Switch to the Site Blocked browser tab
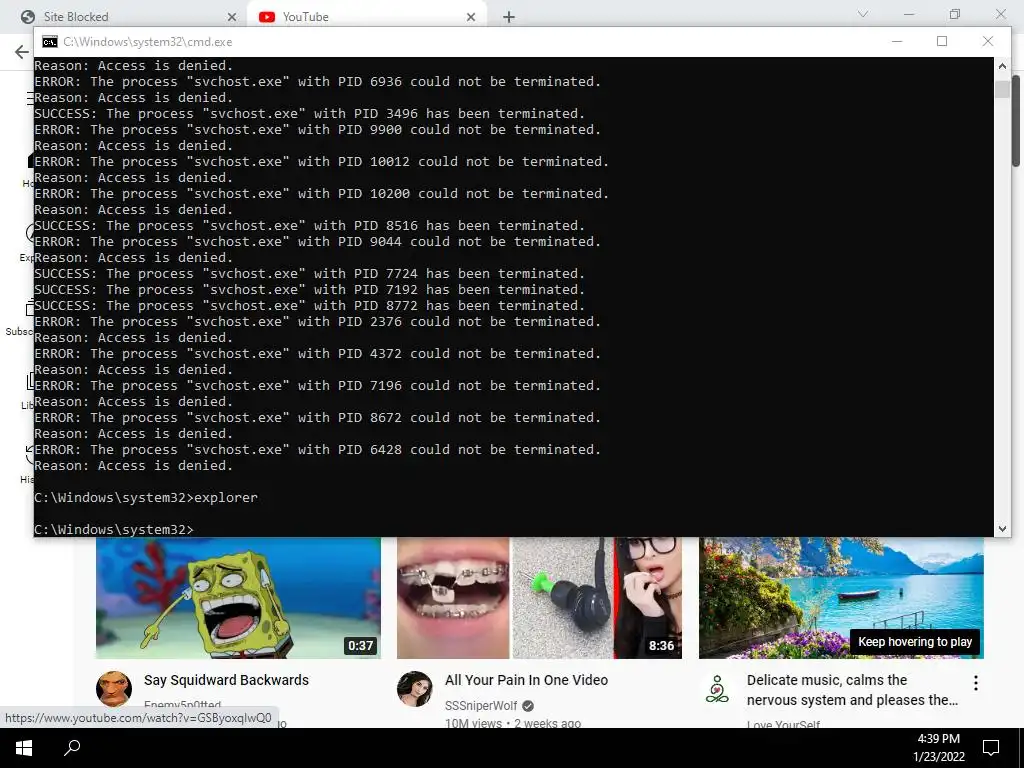 click(x=129, y=16)
